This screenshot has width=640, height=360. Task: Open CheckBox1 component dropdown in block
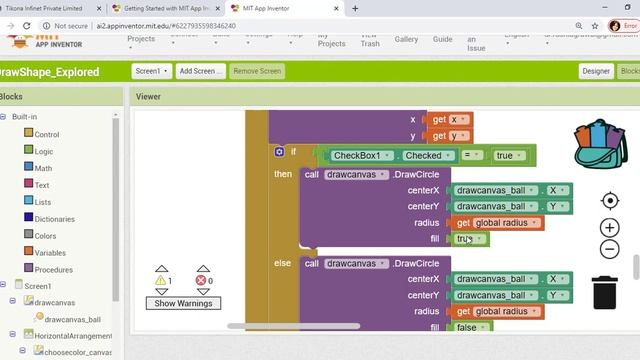[362, 156]
